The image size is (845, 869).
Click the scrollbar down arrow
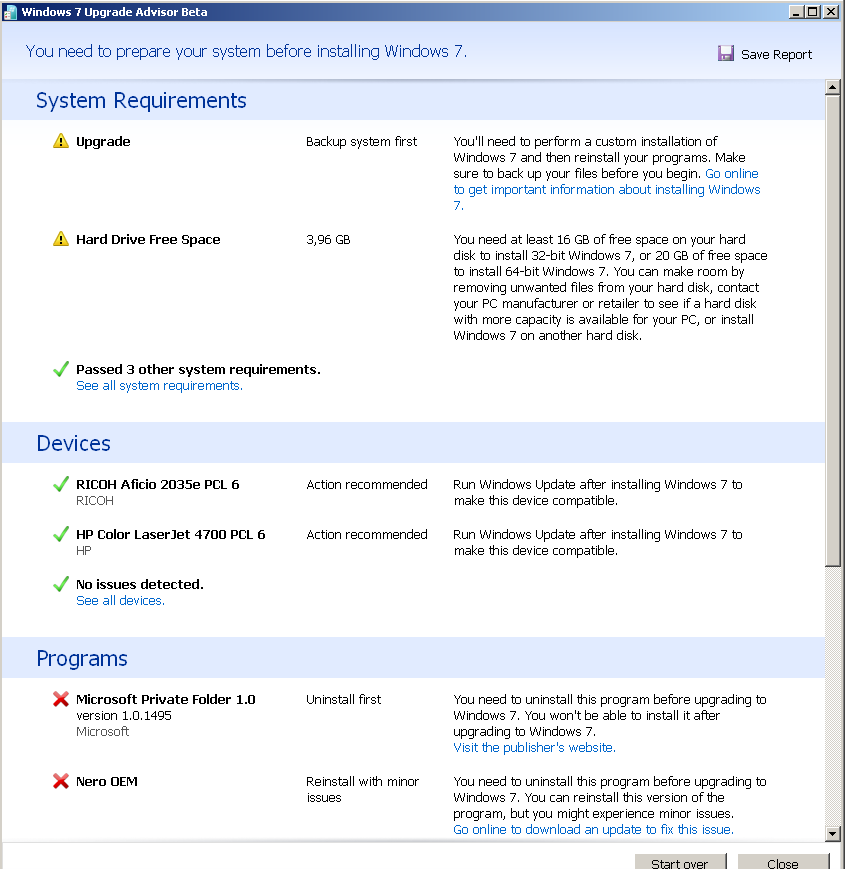coord(833,833)
